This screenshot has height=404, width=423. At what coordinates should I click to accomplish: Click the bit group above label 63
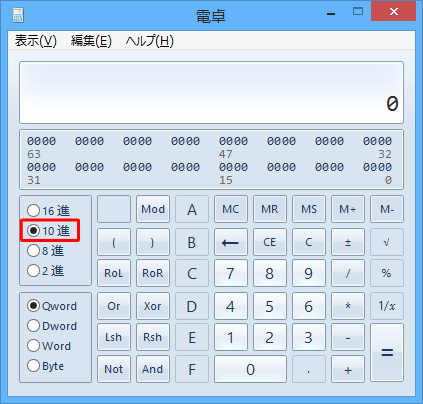pyautogui.click(x=41, y=141)
